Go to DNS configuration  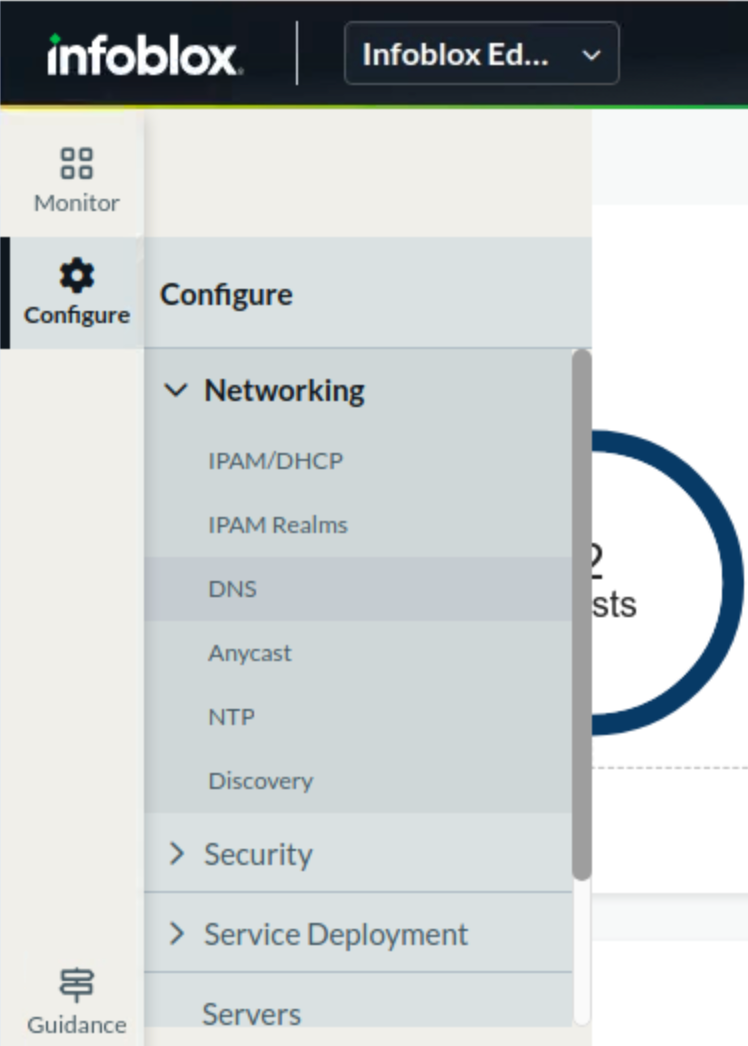pos(232,589)
